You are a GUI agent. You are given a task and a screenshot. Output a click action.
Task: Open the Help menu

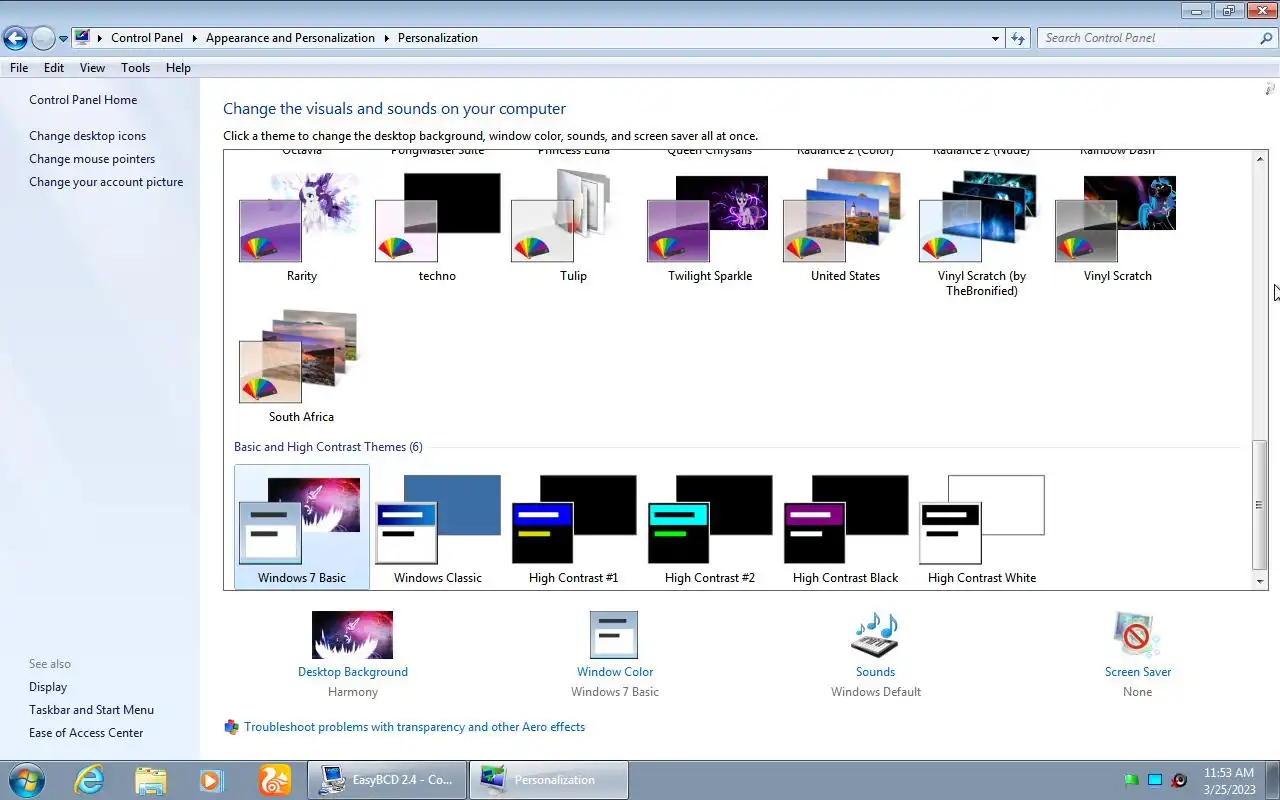(178, 68)
